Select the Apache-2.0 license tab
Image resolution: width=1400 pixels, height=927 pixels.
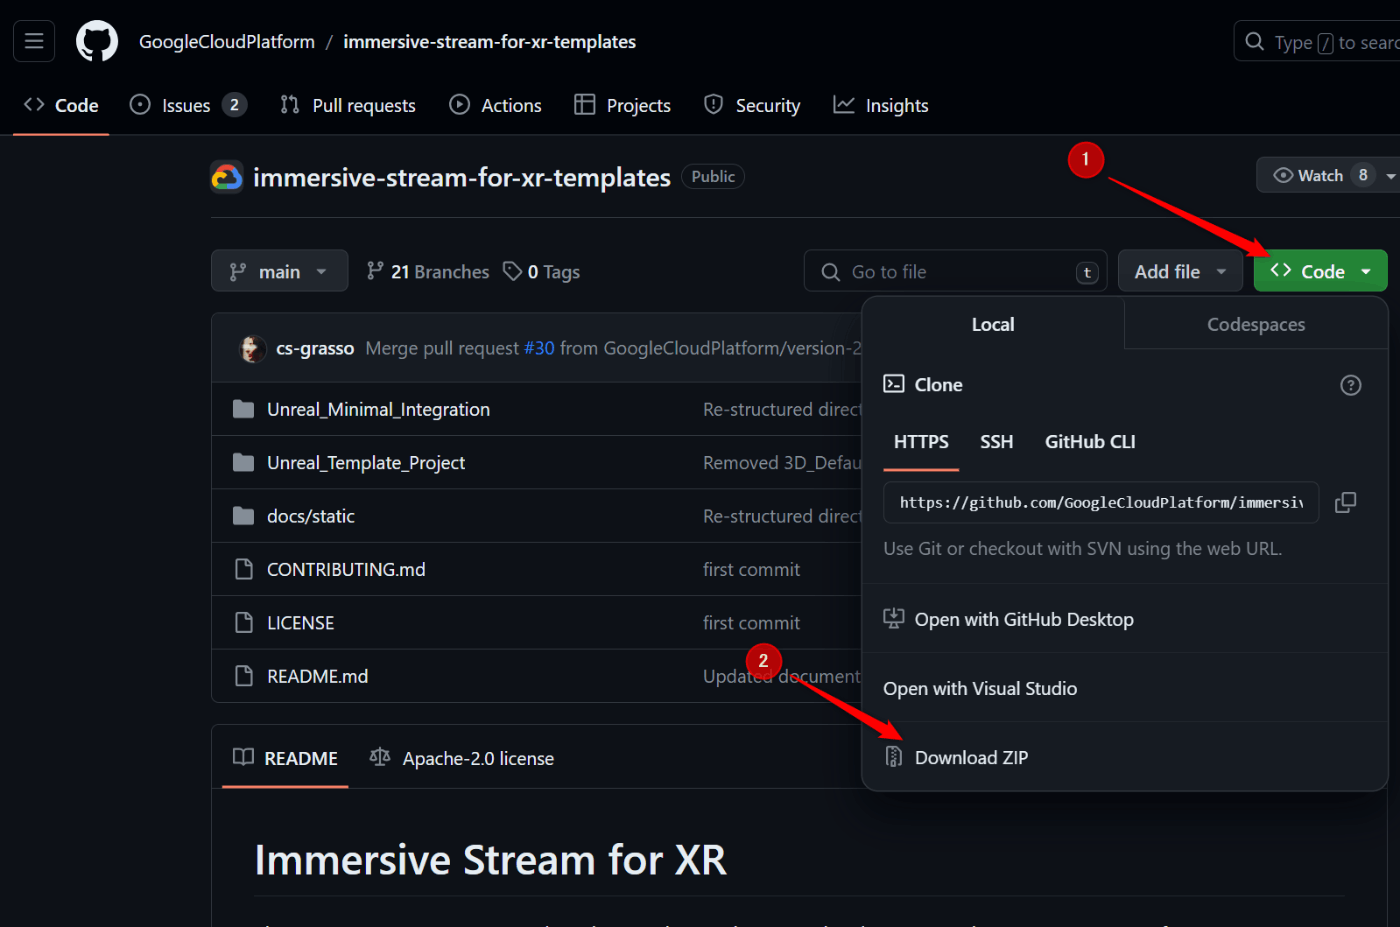coord(461,758)
